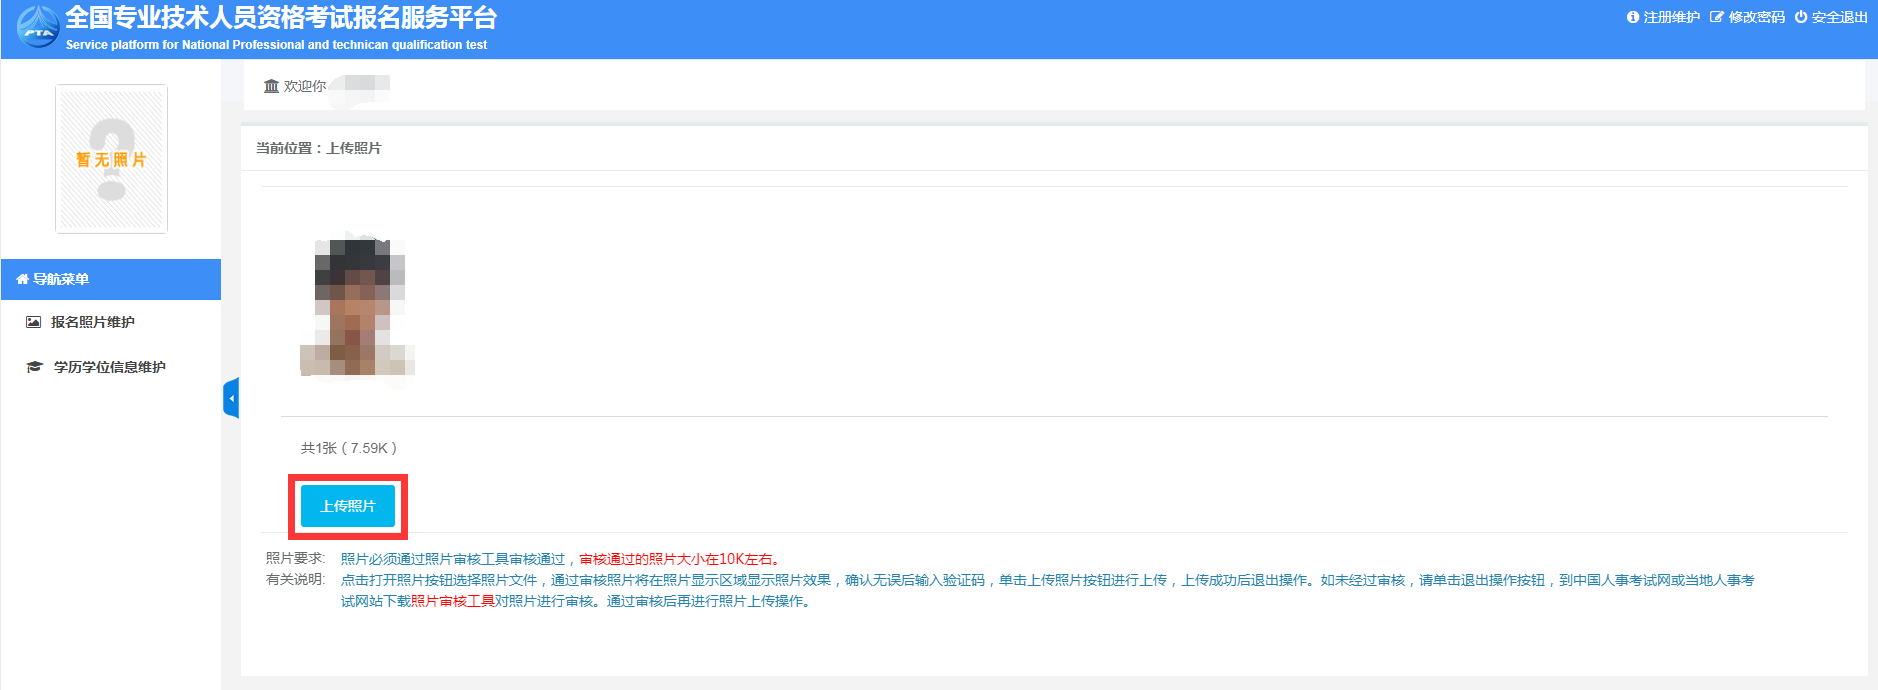Click the 导航菜单 sidebar header
This screenshot has height=690, width=1878.
pyautogui.click(x=61, y=280)
